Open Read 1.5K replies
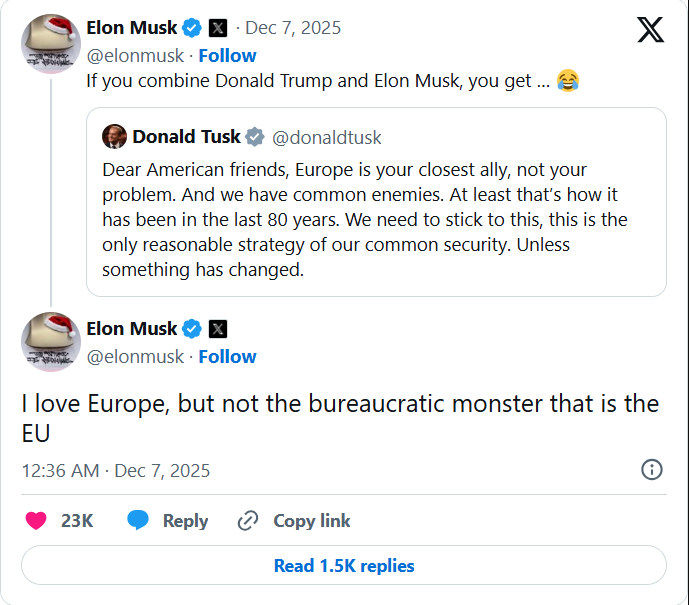Image resolution: width=689 pixels, height=605 pixels. (x=344, y=565)
